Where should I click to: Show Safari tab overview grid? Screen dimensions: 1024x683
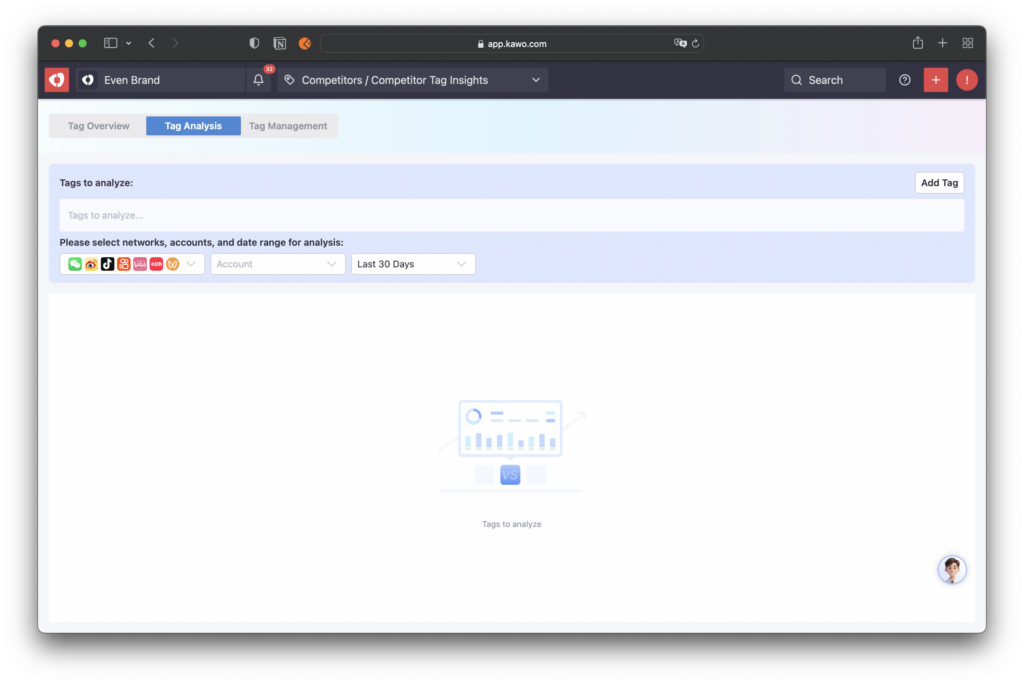[968, 43]
